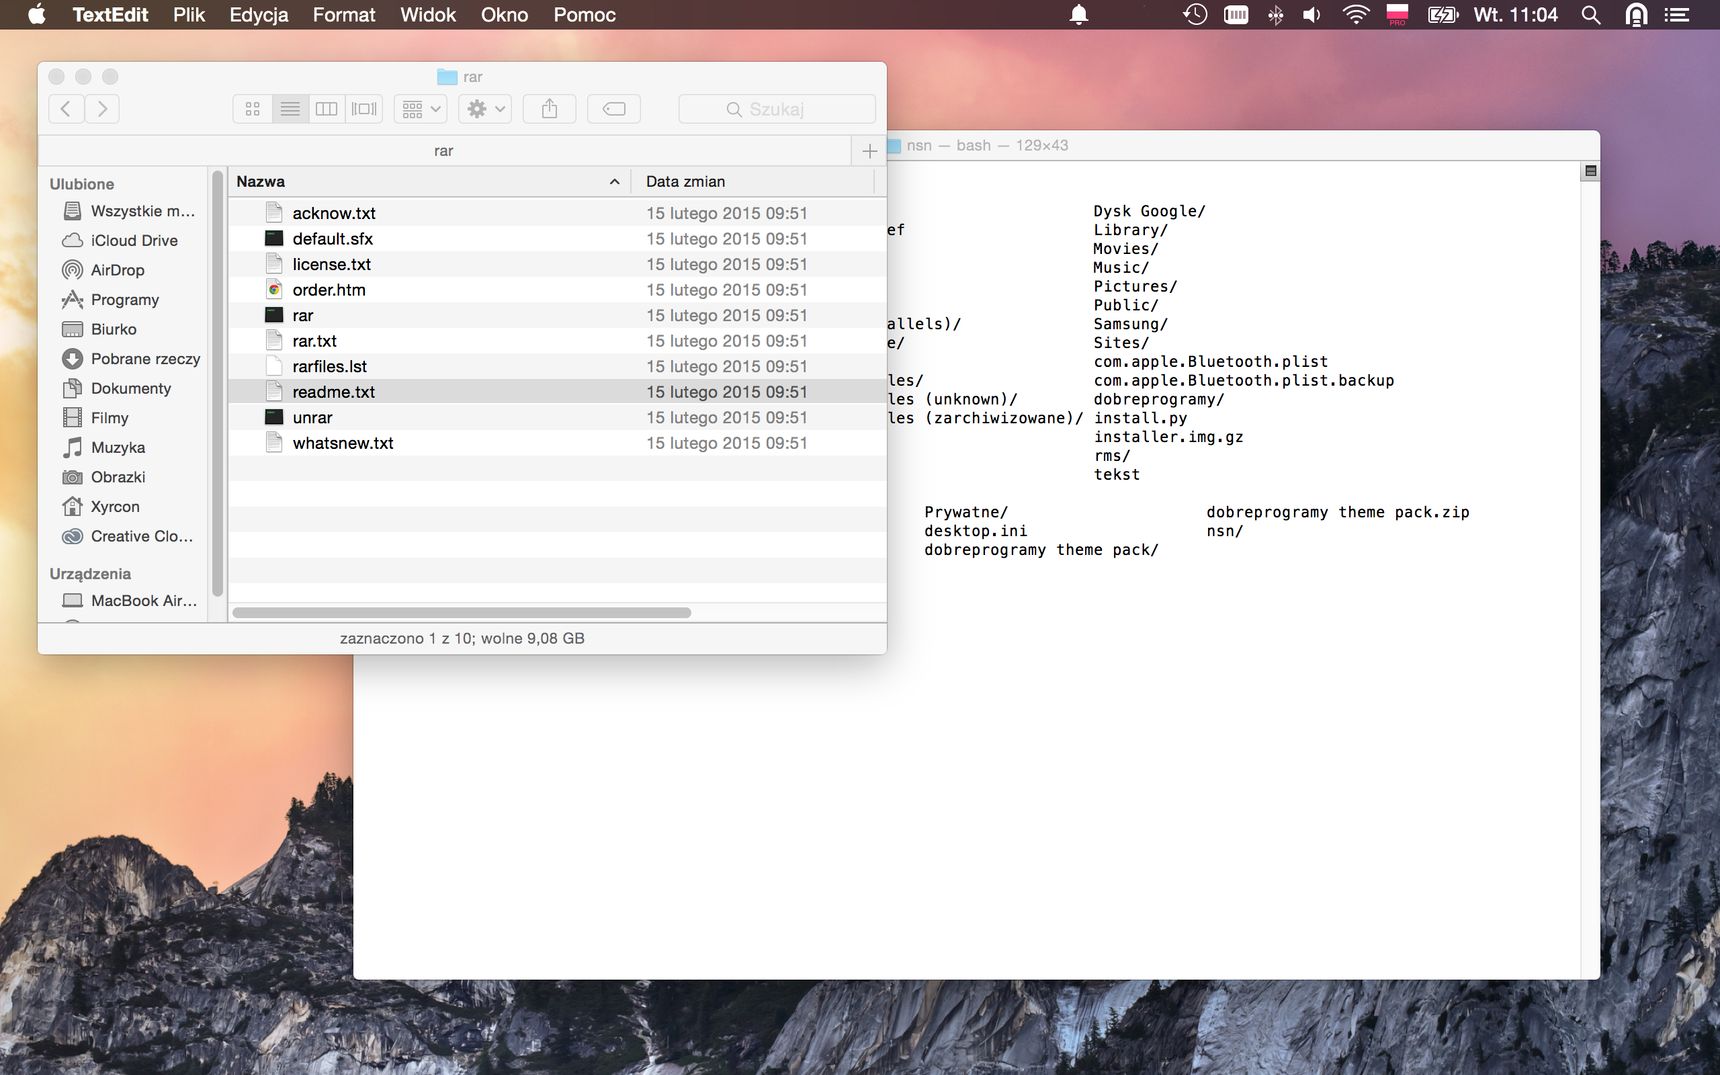Open Notification Center list icon
Image resolution: width=1720 pixels, height=1075 pixels.
[x=1677, y=15]
